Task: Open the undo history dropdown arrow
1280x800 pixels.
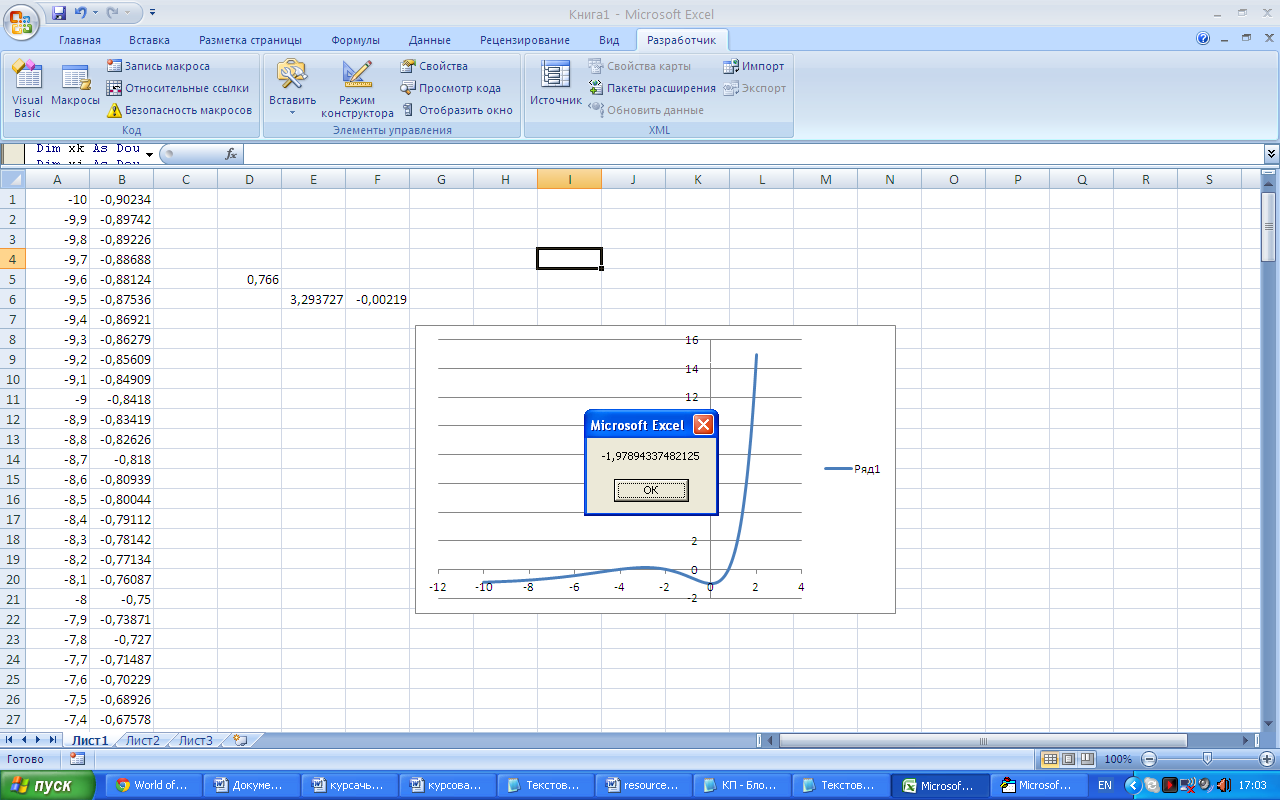Action: point(94,13)
